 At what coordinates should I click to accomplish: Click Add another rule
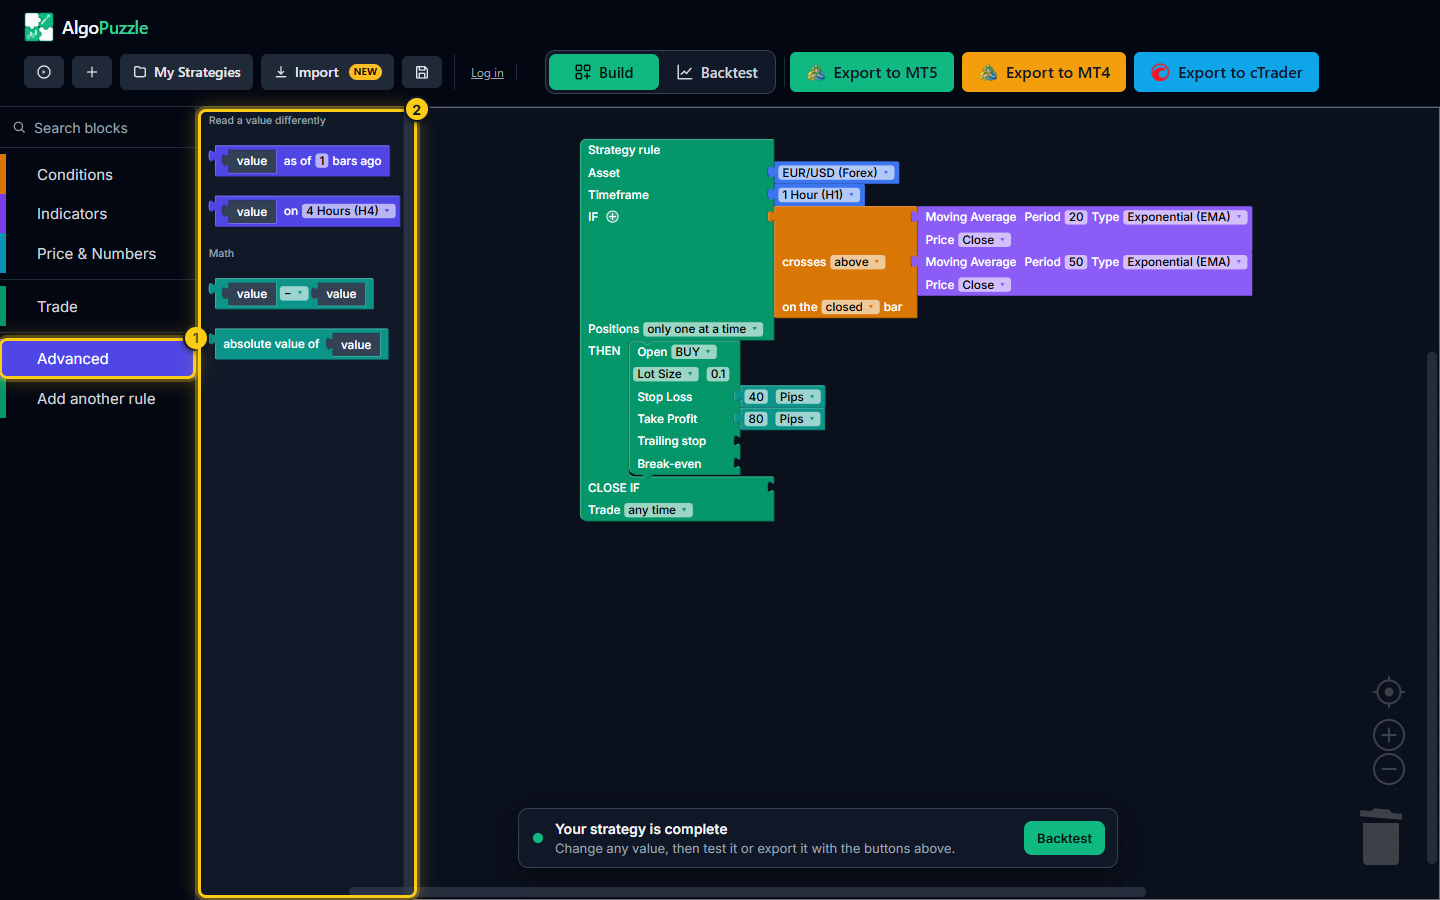tap(98, 399)
